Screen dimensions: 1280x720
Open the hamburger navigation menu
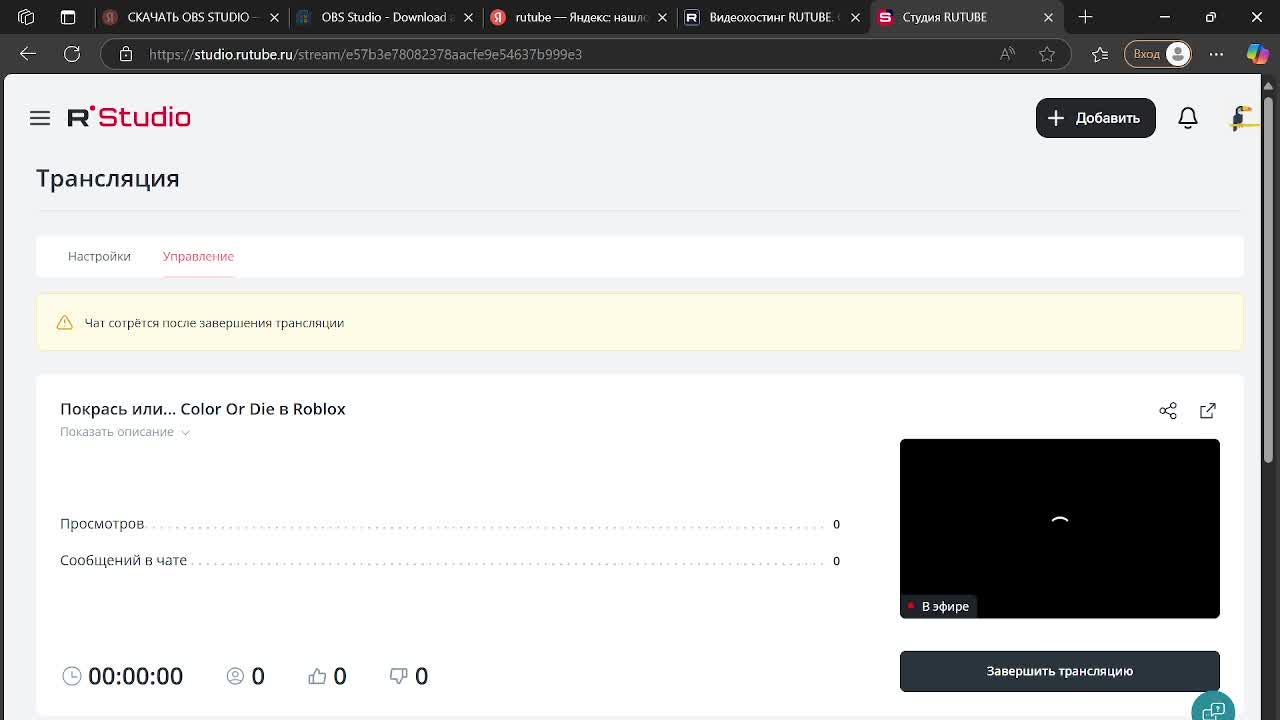point(40,118)
